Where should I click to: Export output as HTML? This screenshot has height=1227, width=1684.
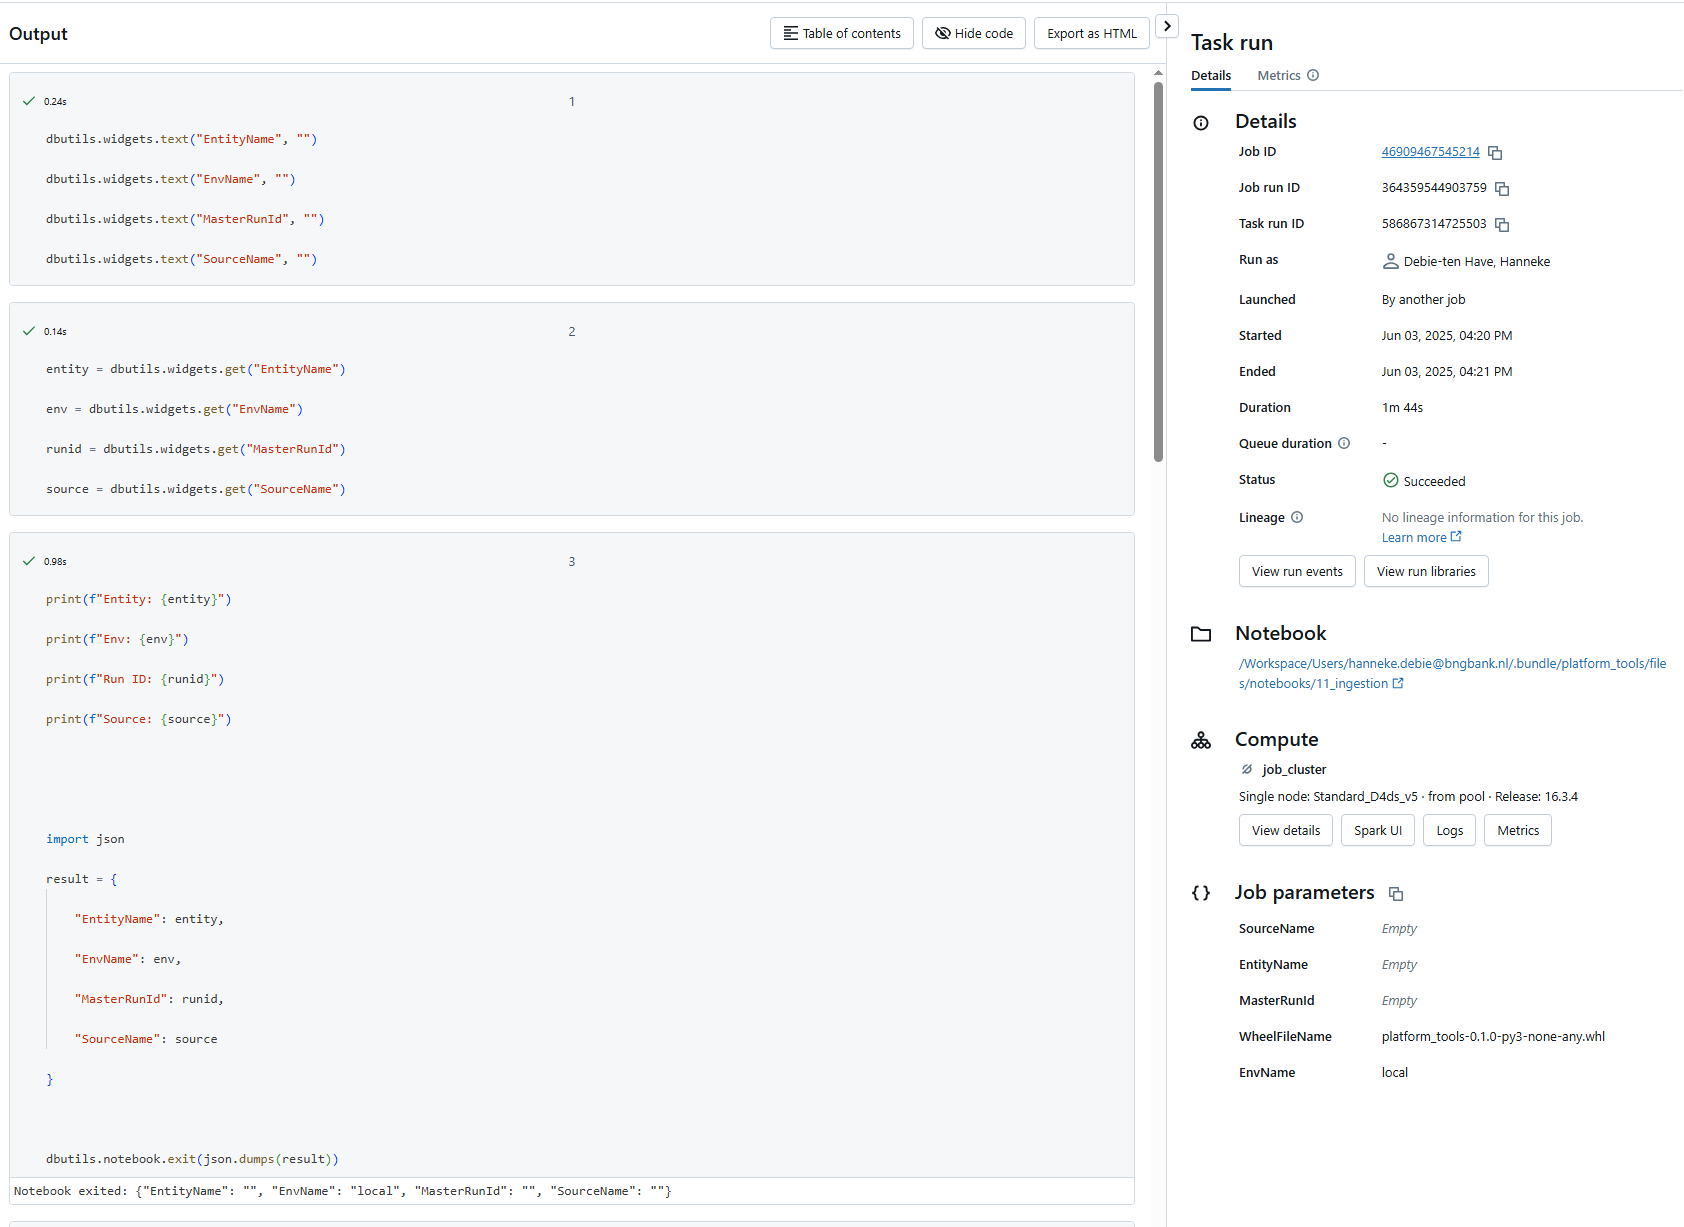point(1092,33)
